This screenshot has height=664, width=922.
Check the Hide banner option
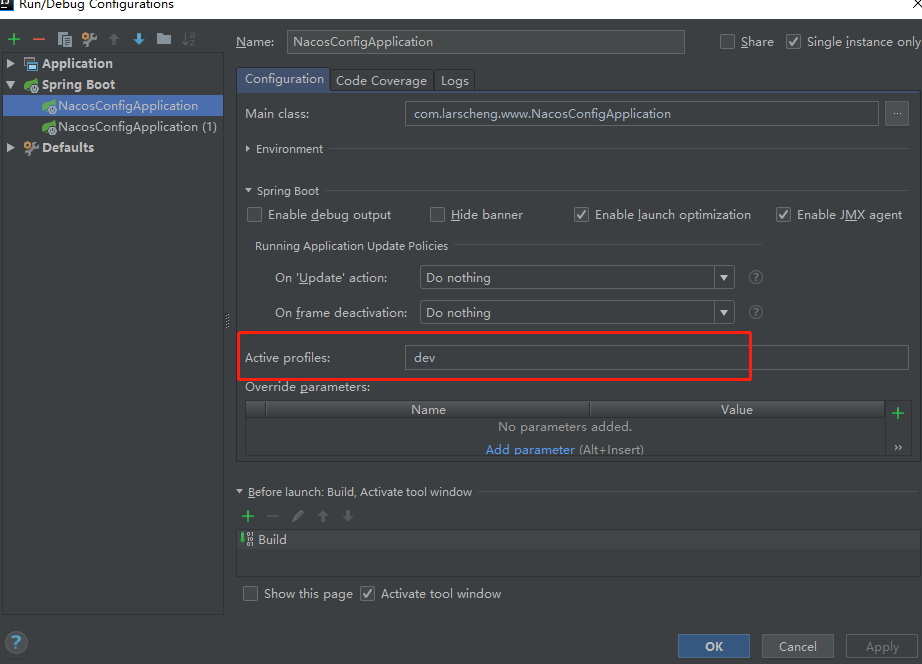[x=437, y=215]
